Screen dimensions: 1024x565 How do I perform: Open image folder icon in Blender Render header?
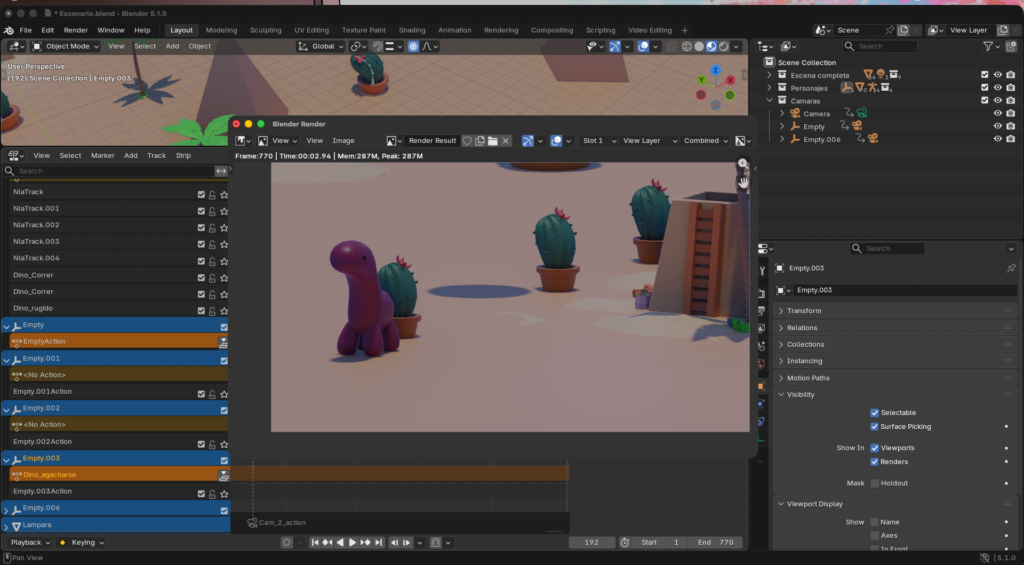tap(493, 141)
